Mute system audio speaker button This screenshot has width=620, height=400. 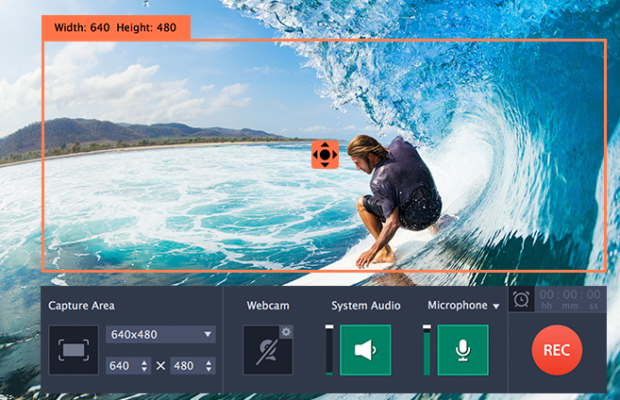coord(365,350)
